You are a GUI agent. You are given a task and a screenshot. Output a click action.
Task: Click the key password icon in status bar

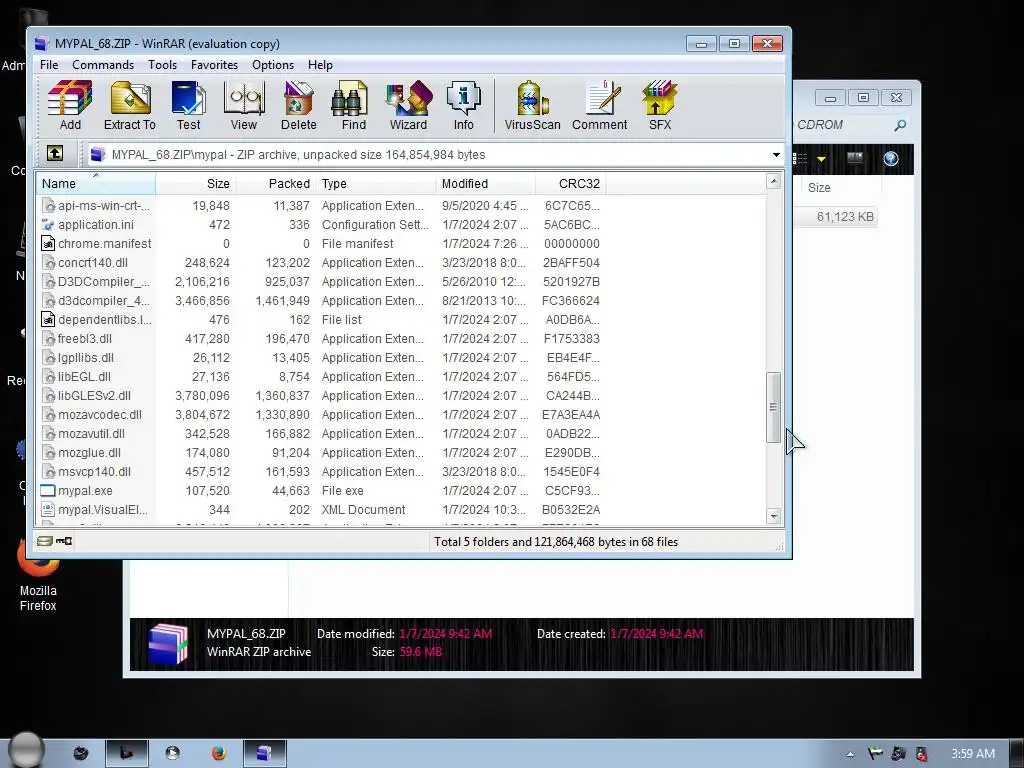coord(64,541)
